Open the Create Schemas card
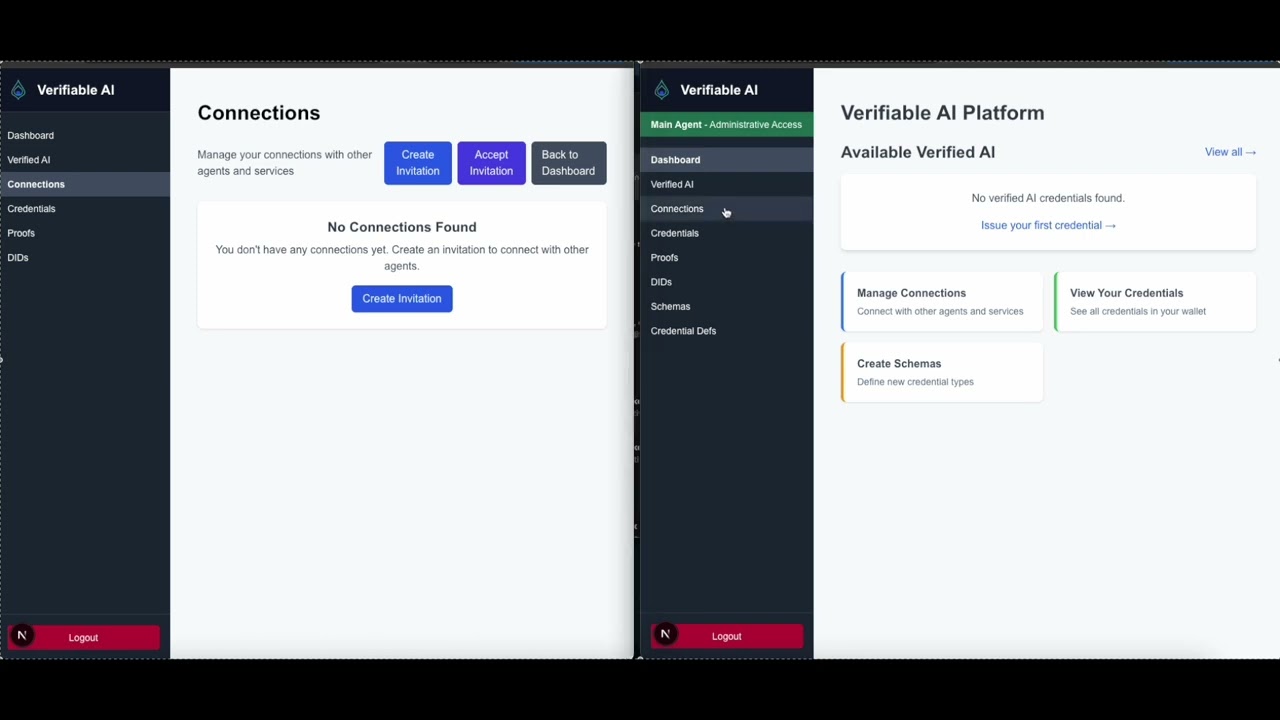Screen dimensions: 1280x720 [x=942, y=372]
